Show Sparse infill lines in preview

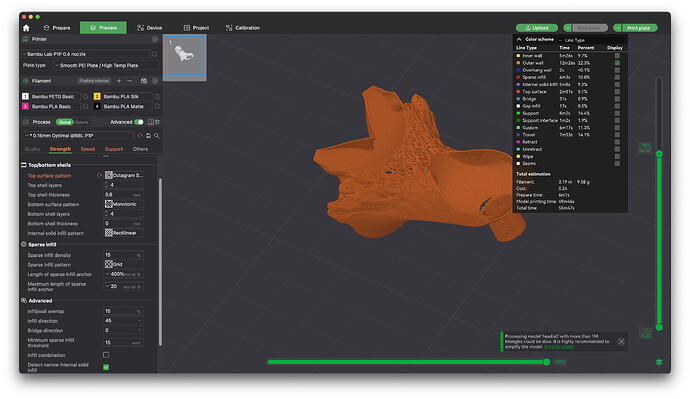click(x=617, y=77)
